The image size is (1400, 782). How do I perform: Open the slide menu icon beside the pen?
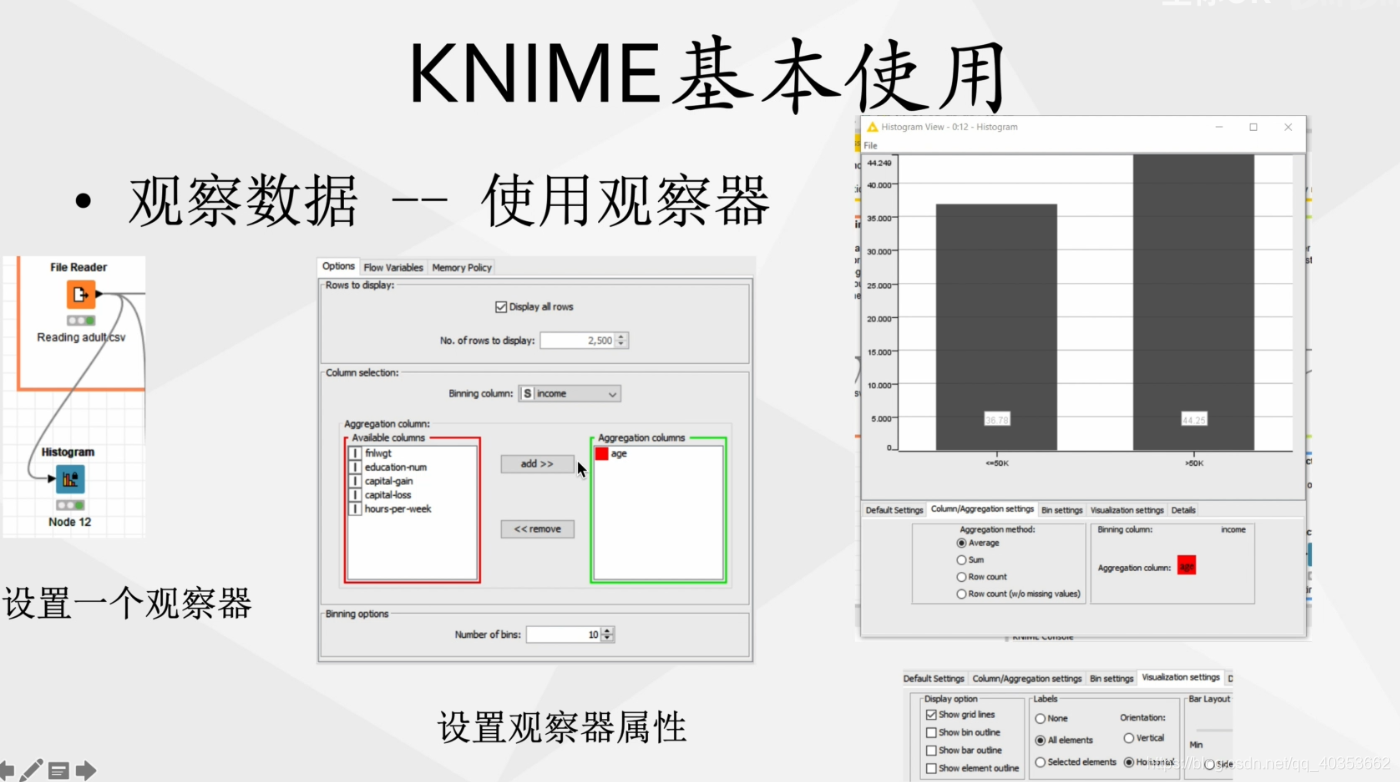click(58, 771)
